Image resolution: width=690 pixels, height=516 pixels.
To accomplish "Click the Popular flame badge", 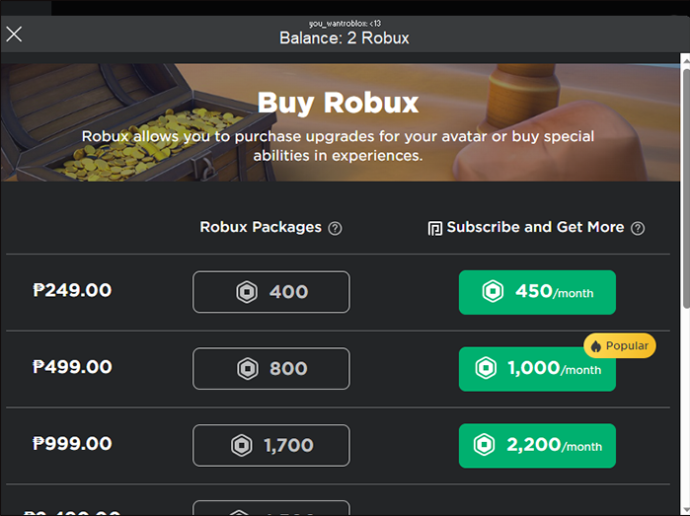I will click(620, 346).
